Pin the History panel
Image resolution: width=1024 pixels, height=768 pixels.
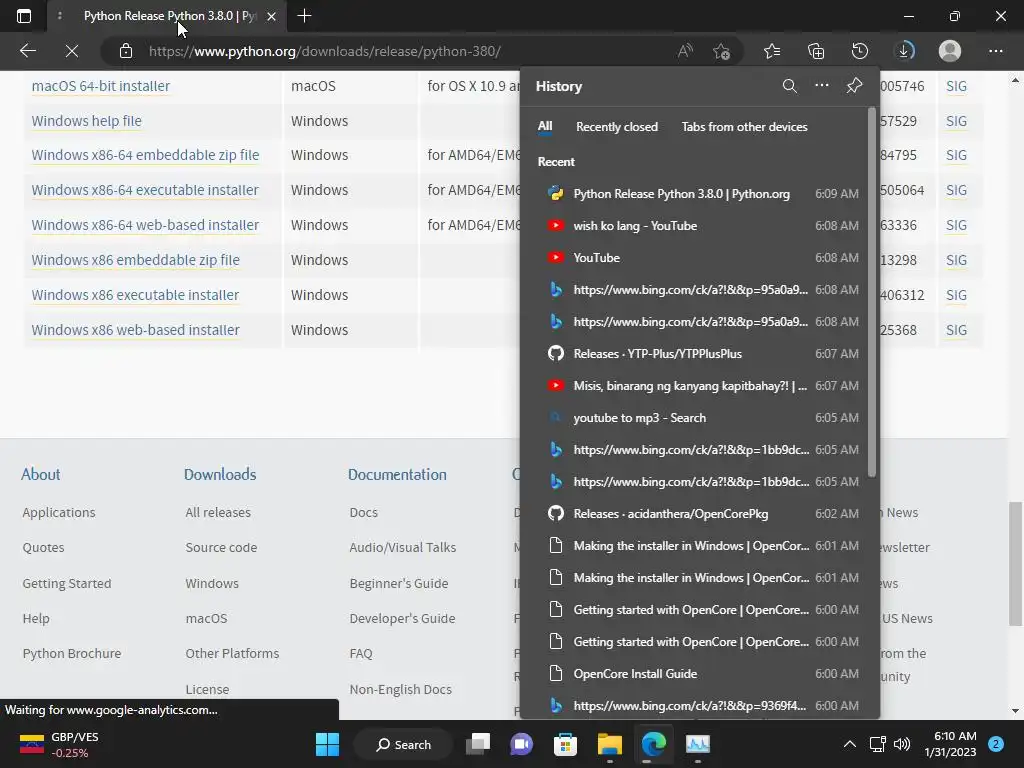pos(854,86)
